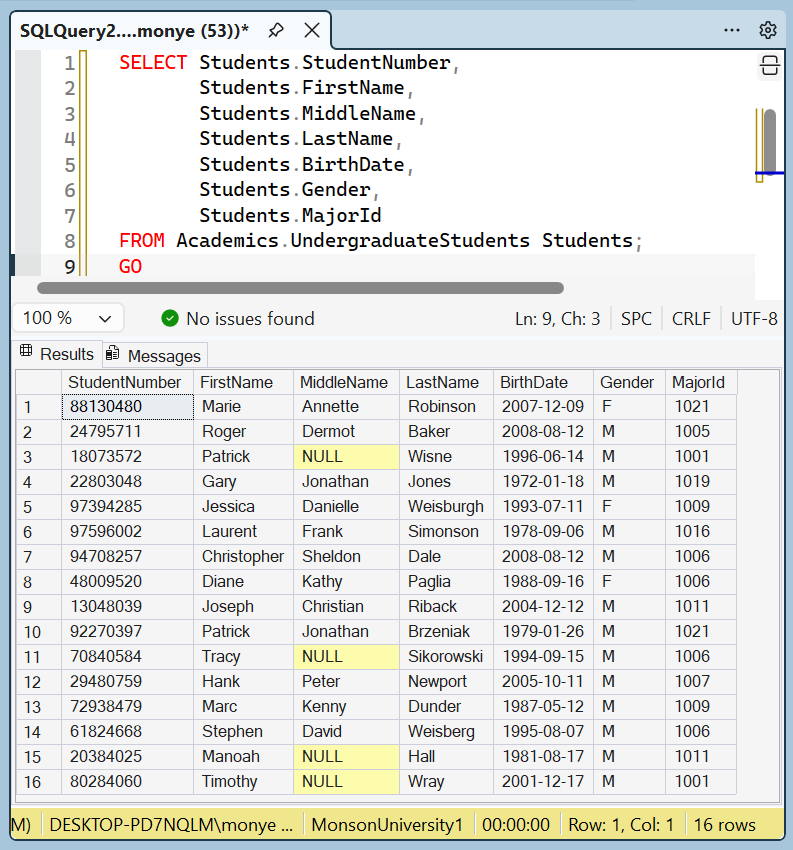This screenshot has width=793, height=850.
Task: Click line number 4 in the gutter
Action: 69,139
